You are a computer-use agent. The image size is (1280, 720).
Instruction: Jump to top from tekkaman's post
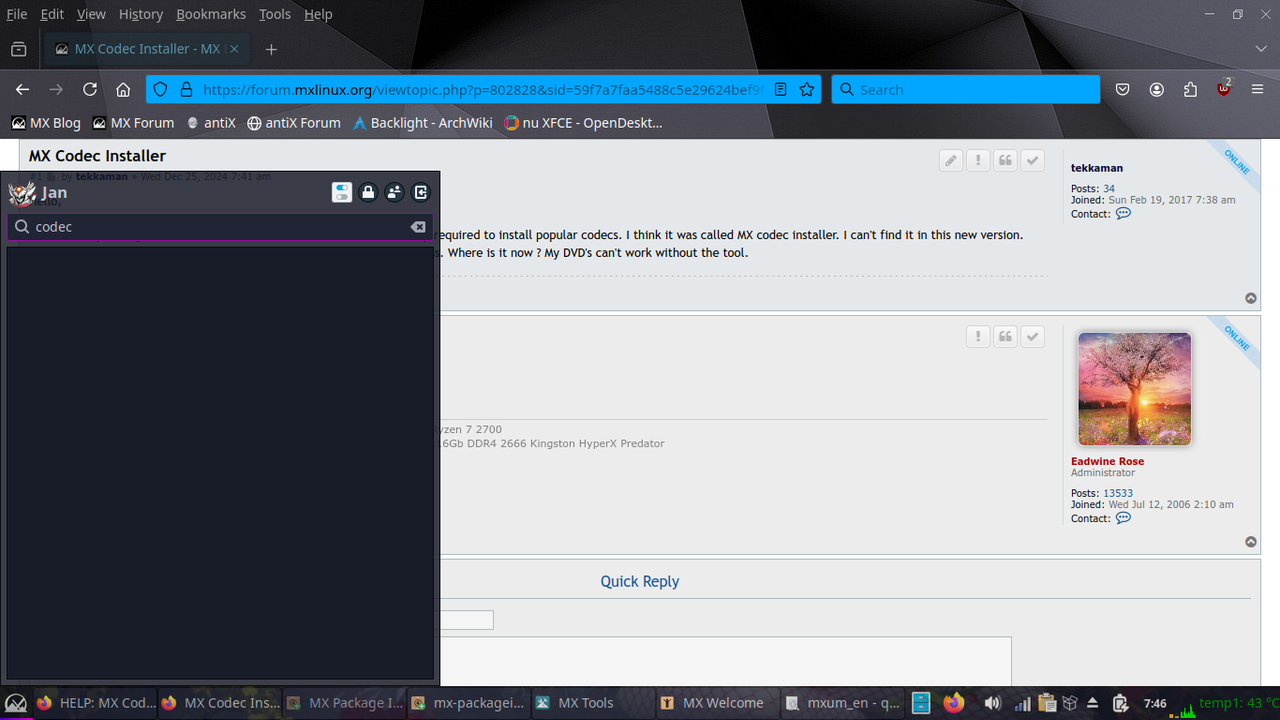pos(1251,298)
